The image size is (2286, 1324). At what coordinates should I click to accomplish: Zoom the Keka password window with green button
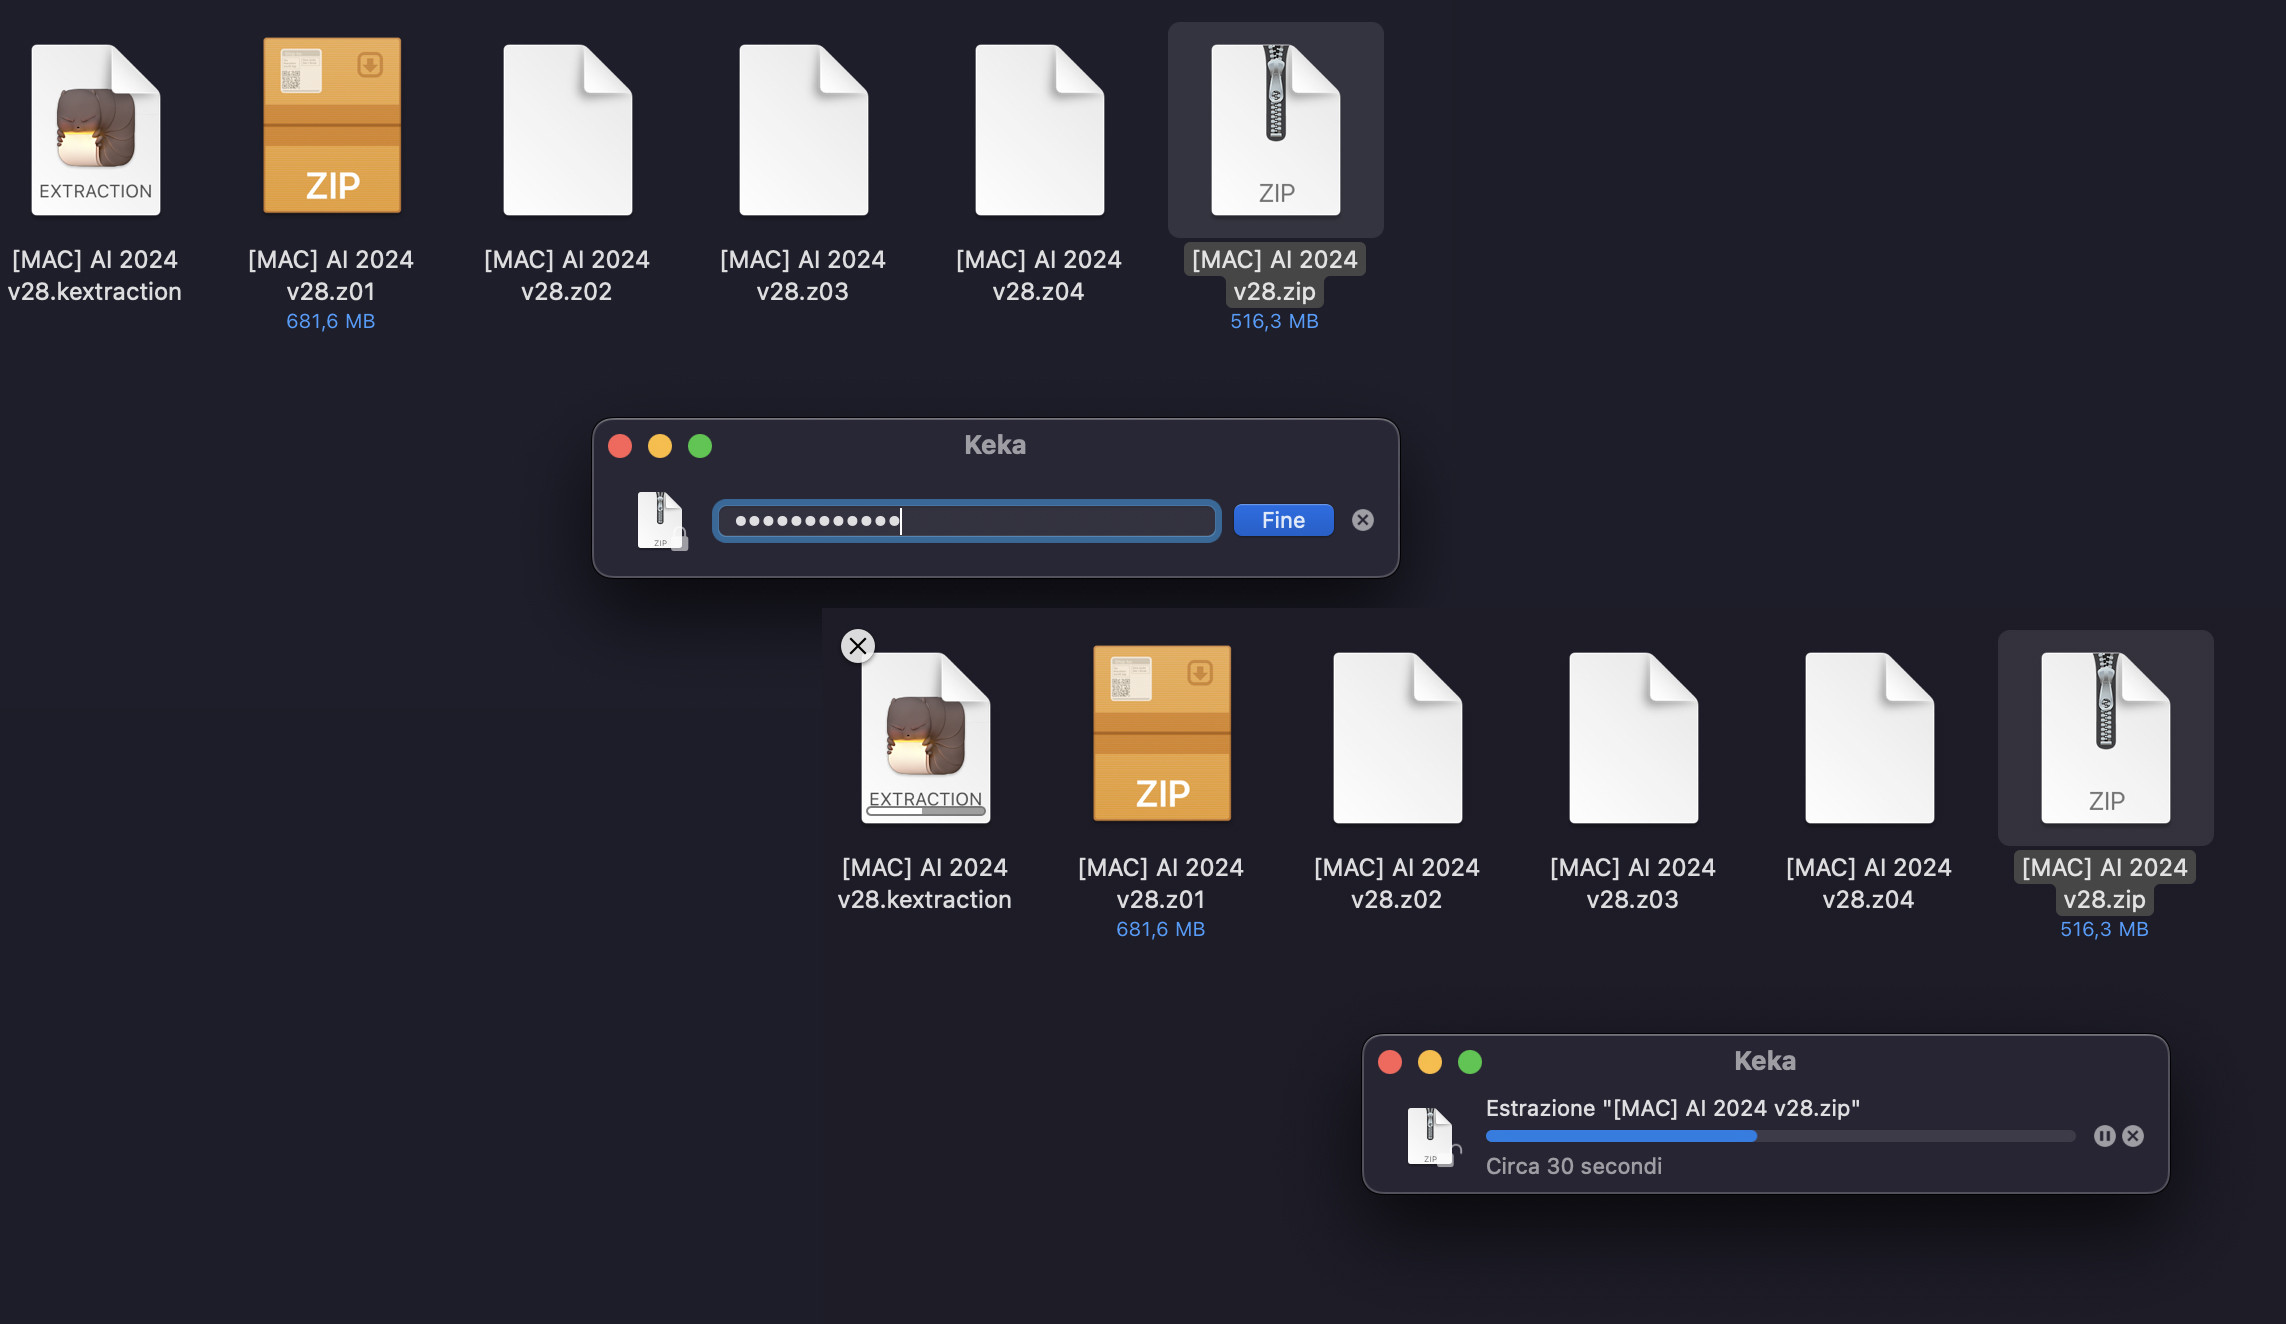click(700, 446)
